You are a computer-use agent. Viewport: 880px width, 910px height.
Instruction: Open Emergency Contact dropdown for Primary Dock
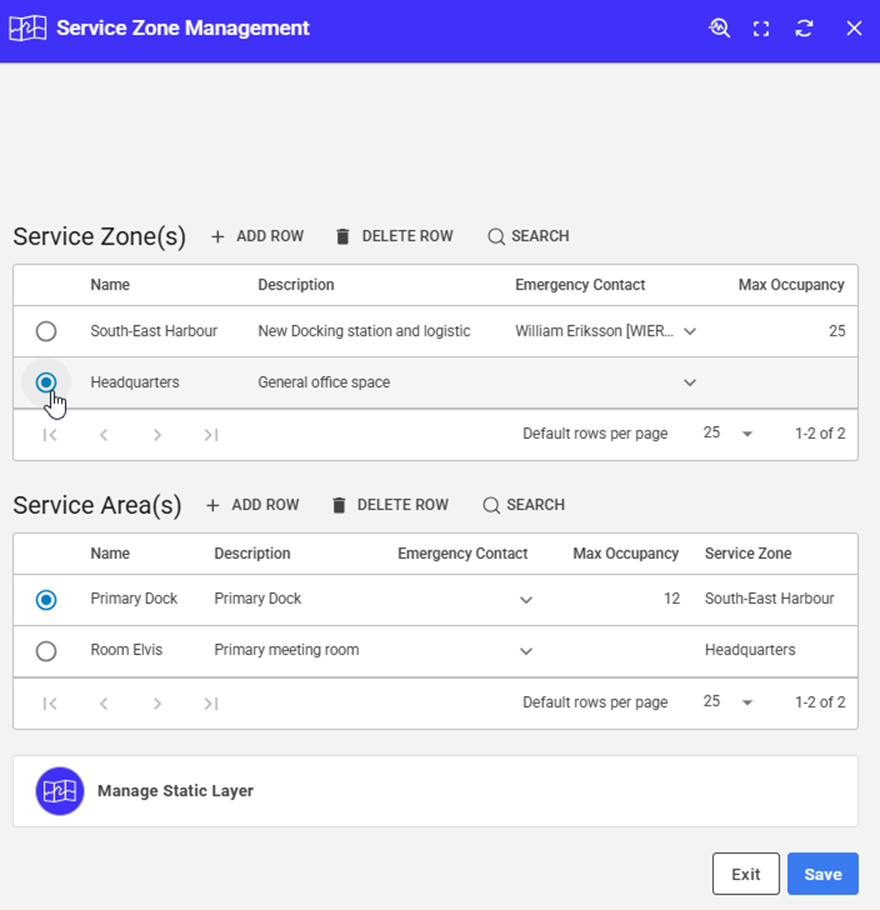526,600
